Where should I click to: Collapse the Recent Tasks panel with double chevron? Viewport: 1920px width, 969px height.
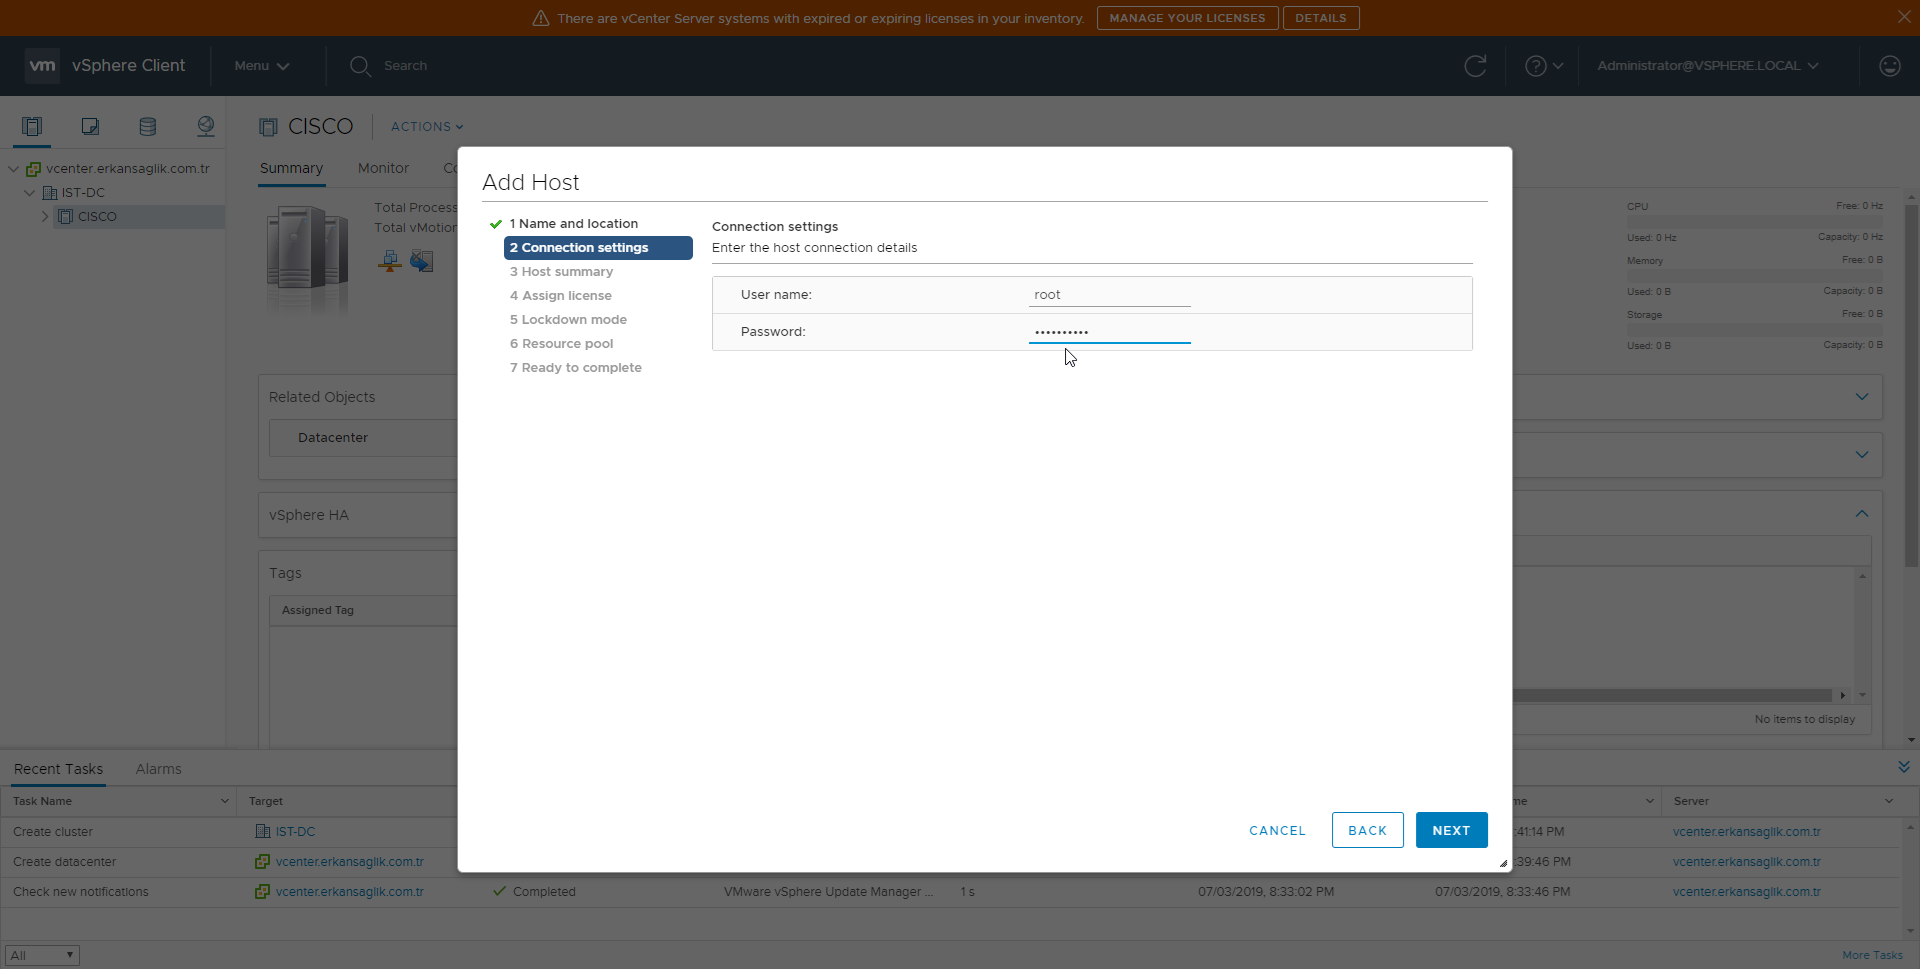pos(1903,767)
